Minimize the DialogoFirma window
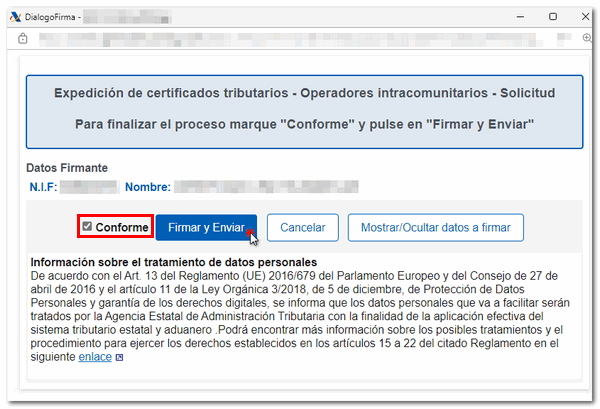 [524, 17]
